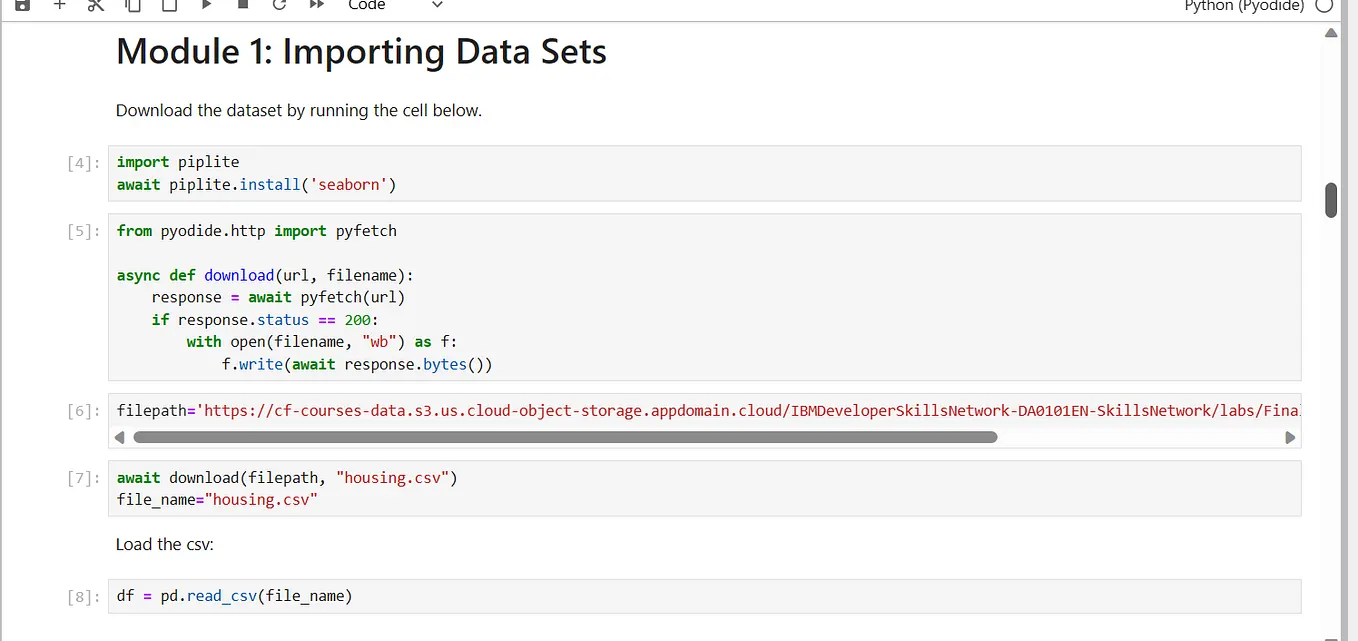1358x641 pixels.
Task: Insert a new cell below
Action: click(58, 6)
